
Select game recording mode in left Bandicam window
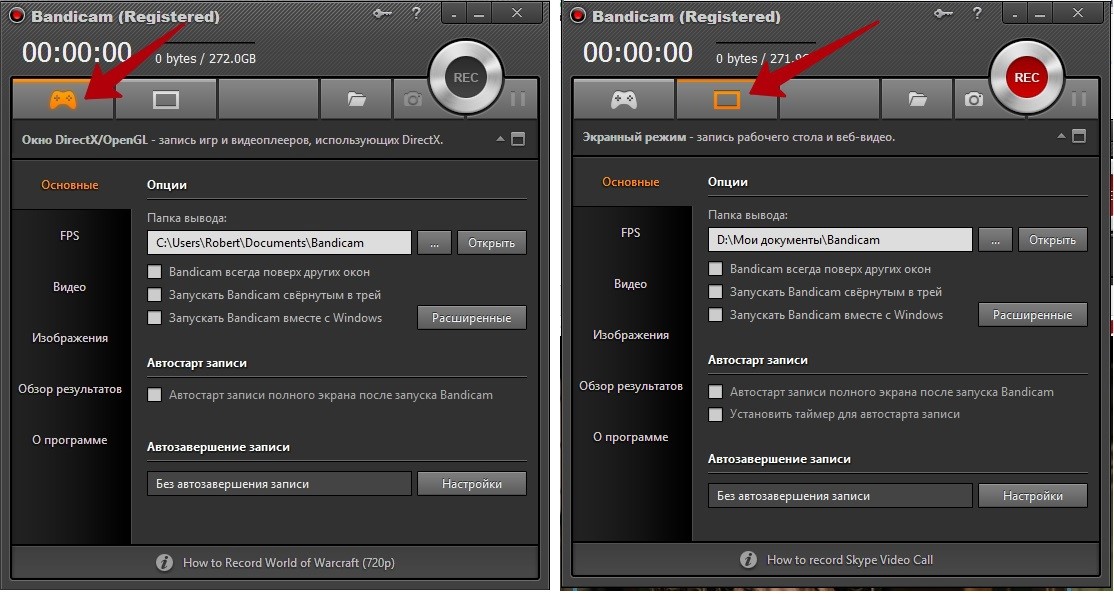[63, 99]
